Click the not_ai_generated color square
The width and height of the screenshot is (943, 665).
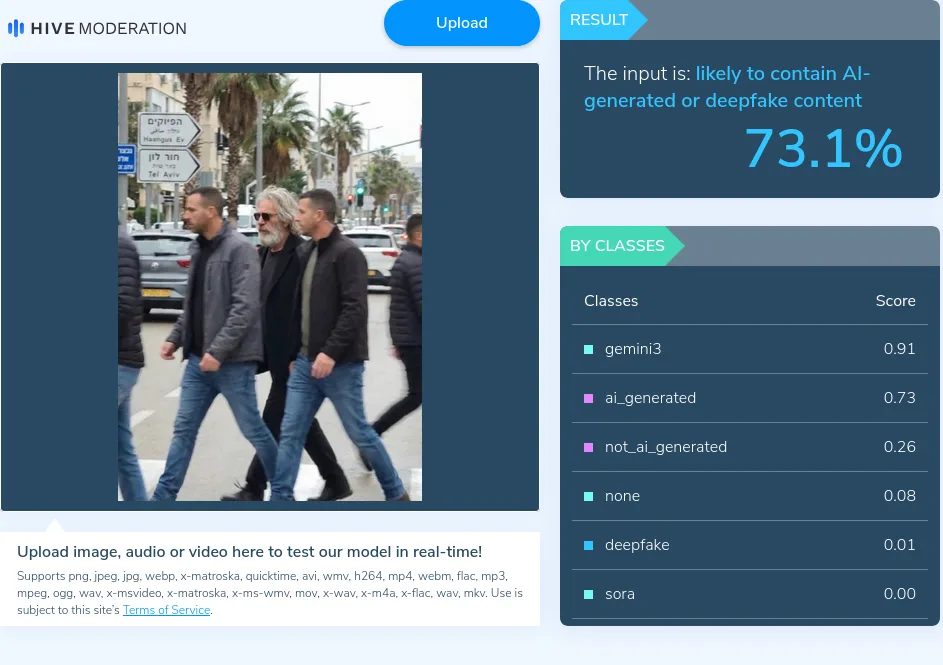click(589, 447)
